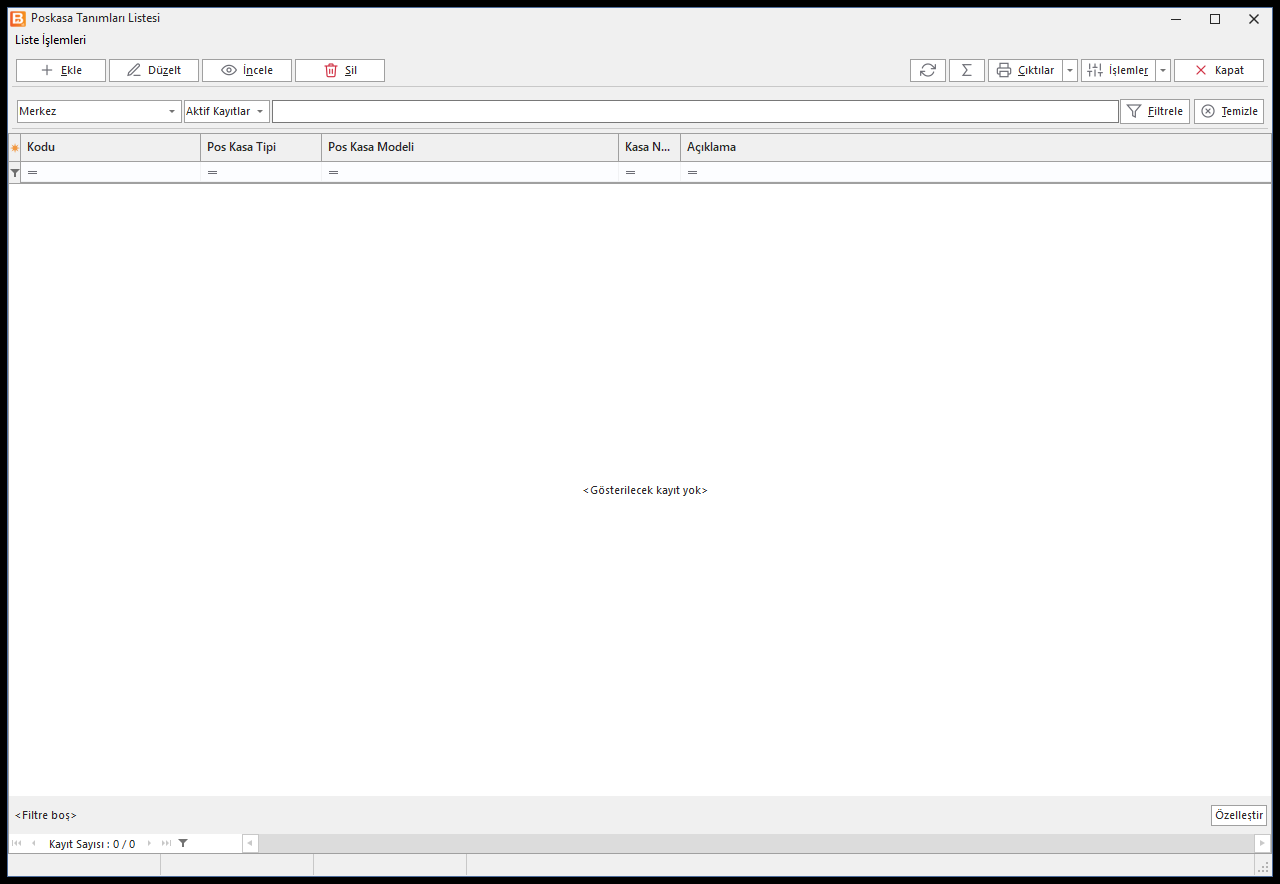The height and width of the screenshot is (884, 1280).
Task: Click the filter row cell under Açıklama
Action: (976, 172)
